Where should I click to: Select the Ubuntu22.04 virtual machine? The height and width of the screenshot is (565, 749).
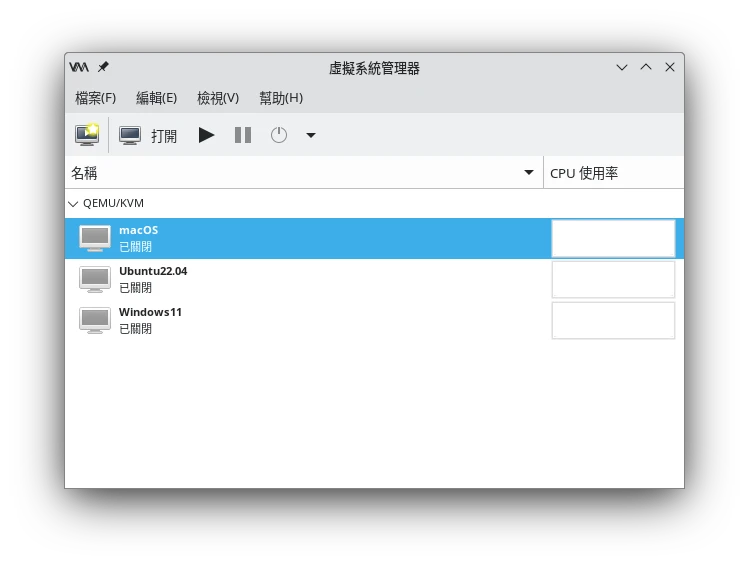153,278
